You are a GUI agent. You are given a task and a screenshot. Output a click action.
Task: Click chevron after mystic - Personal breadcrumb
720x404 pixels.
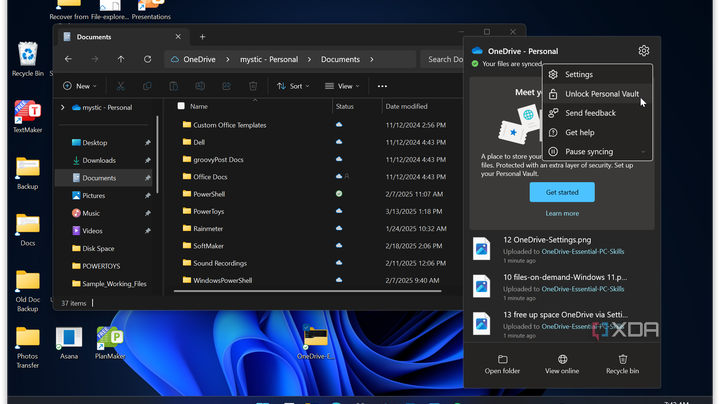click(x=309, y=59)
